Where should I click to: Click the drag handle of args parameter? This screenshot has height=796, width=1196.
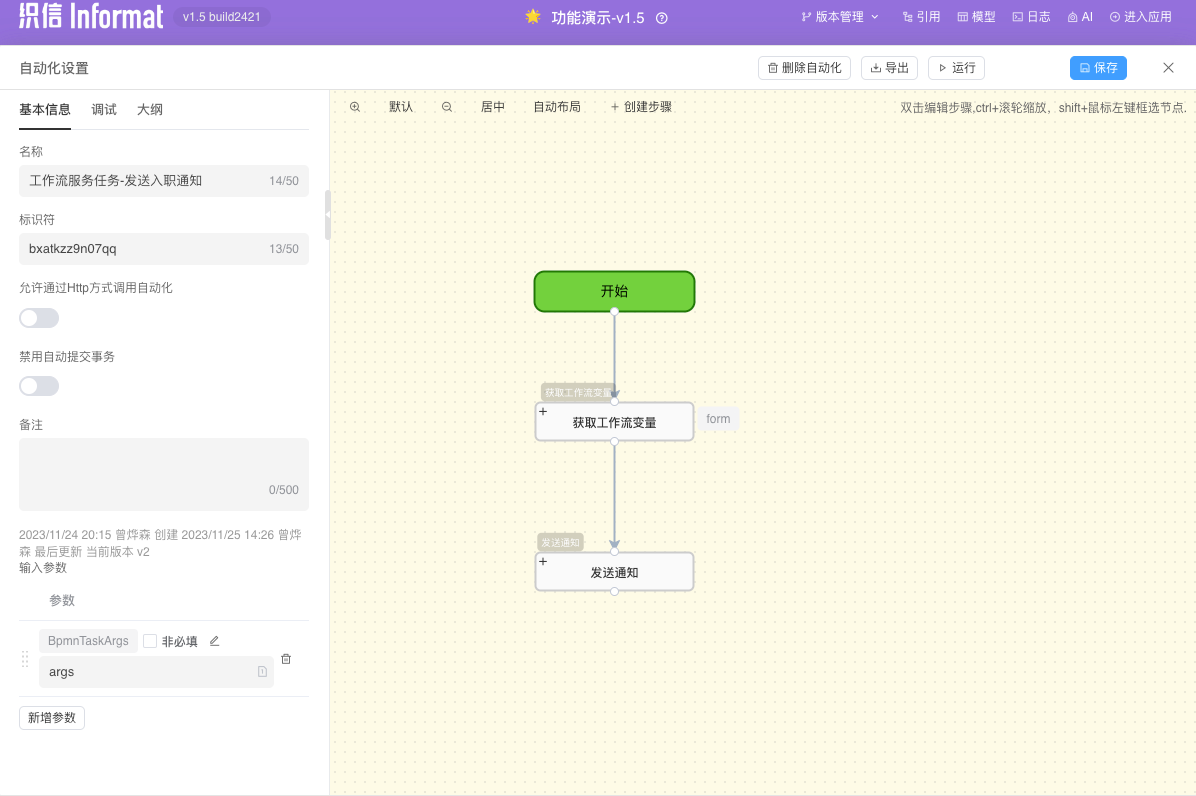(x=26, y=659)
